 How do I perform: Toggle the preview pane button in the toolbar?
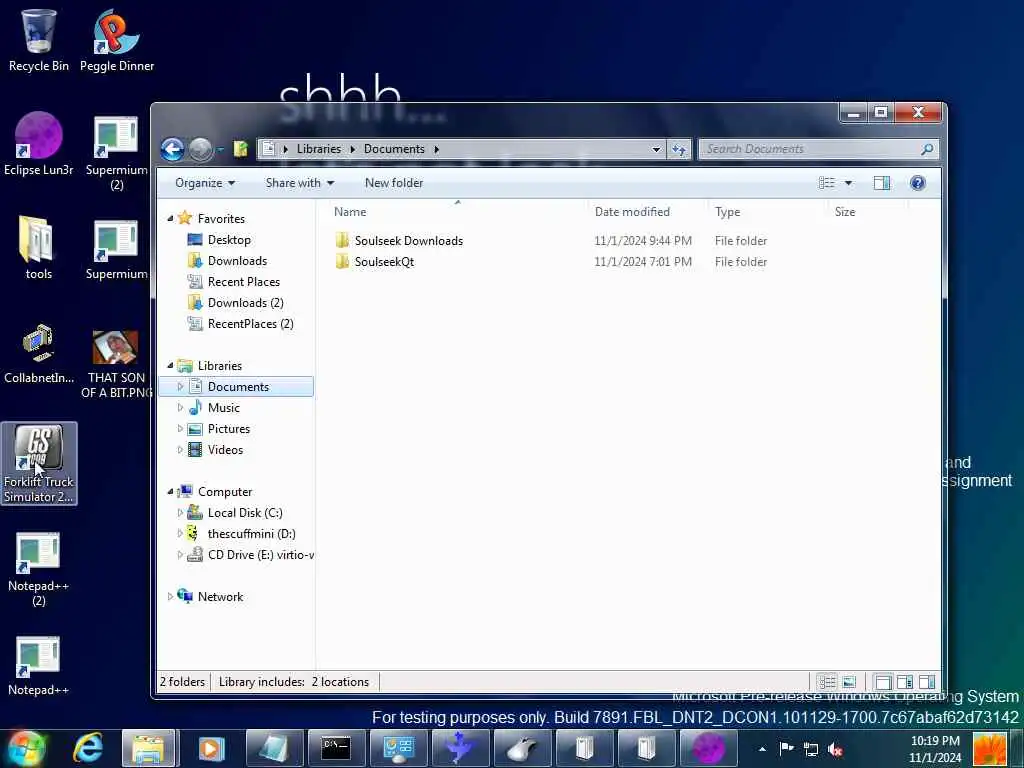[882, 183]
